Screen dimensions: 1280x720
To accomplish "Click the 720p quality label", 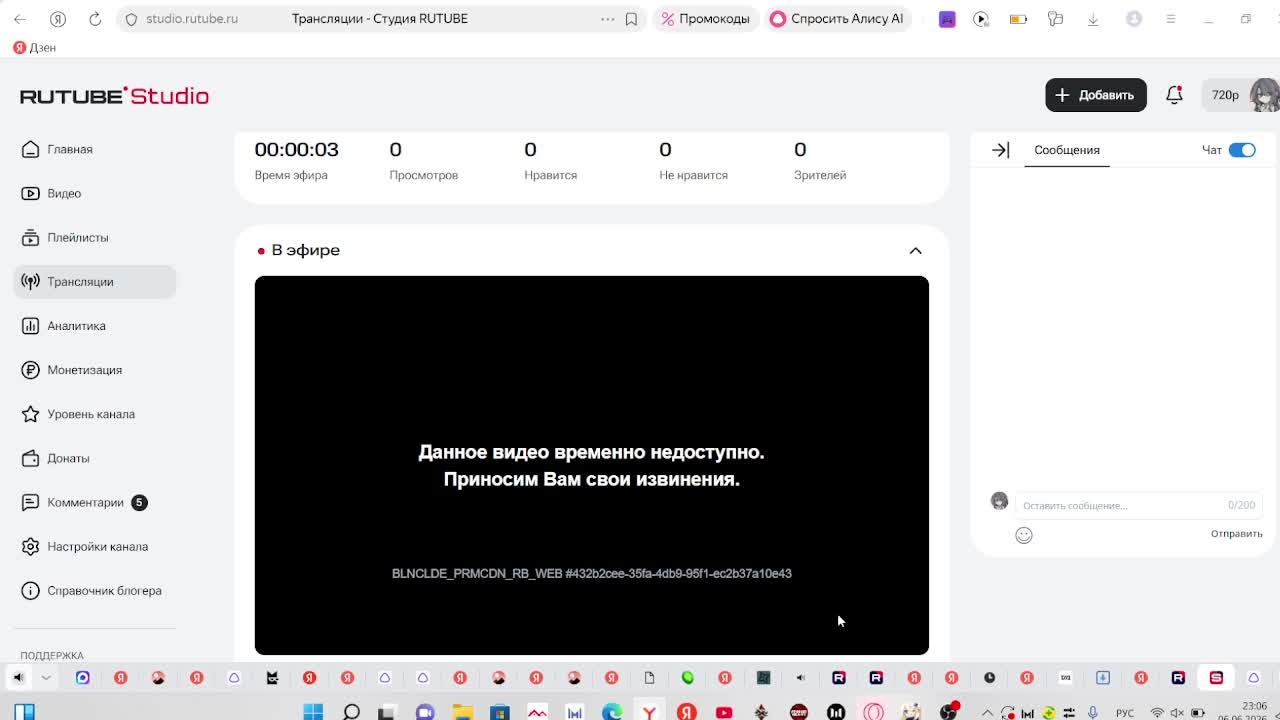I will click(x=1225, y=95).
